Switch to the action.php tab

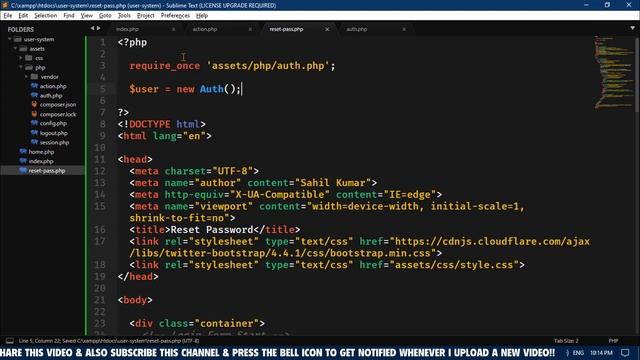205,29
